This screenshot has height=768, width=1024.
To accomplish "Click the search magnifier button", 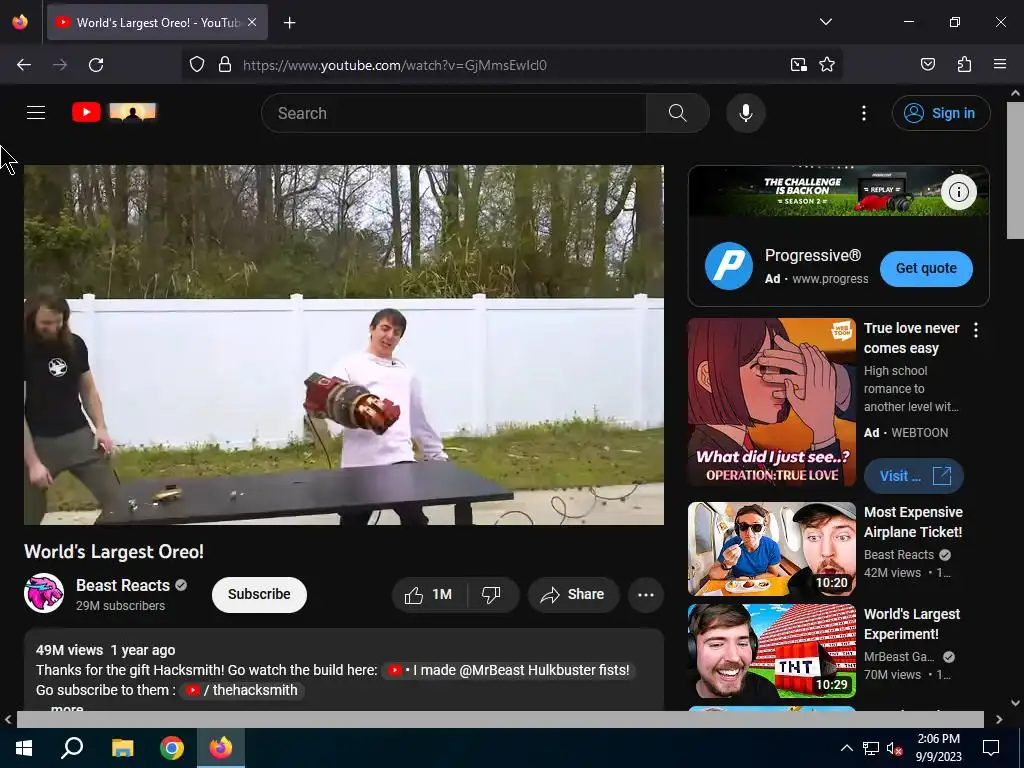I will pyautogui.click(x=677, y=113).
